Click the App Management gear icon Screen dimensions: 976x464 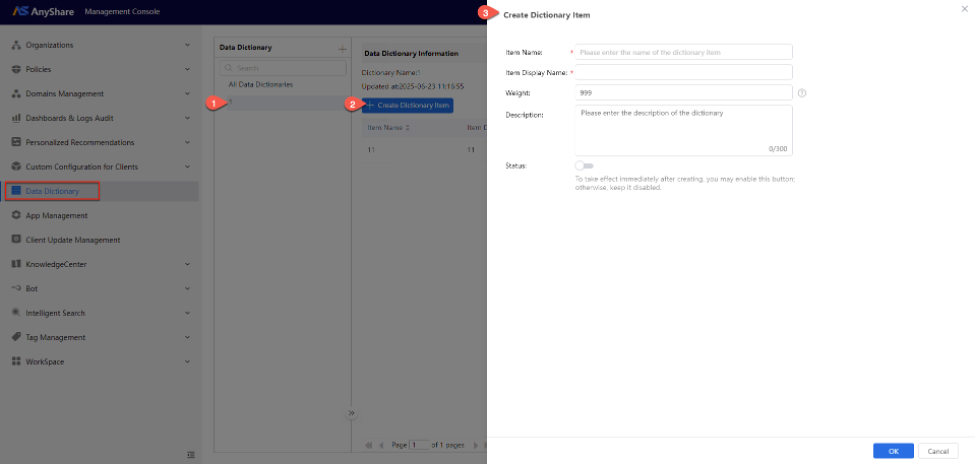[x=17, y=215]
